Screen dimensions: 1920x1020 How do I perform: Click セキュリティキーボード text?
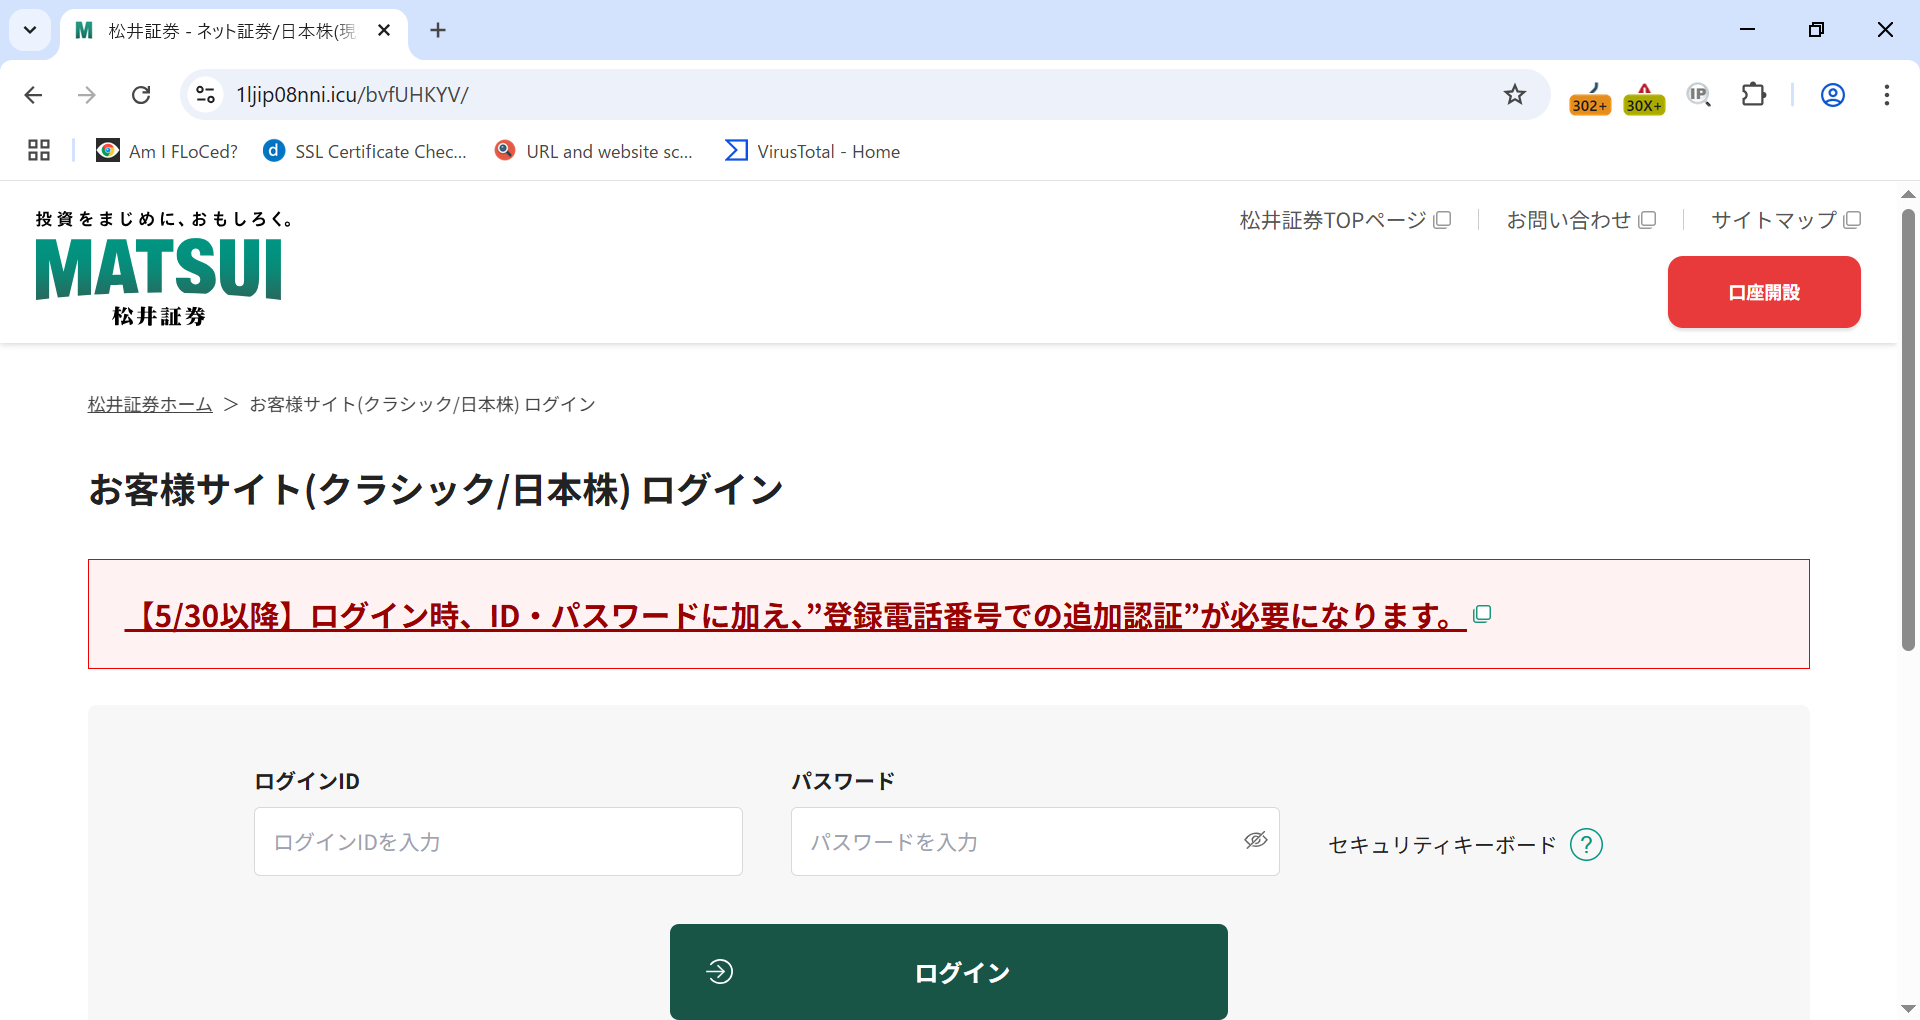pyautogui.click(x=1442, y=845)
